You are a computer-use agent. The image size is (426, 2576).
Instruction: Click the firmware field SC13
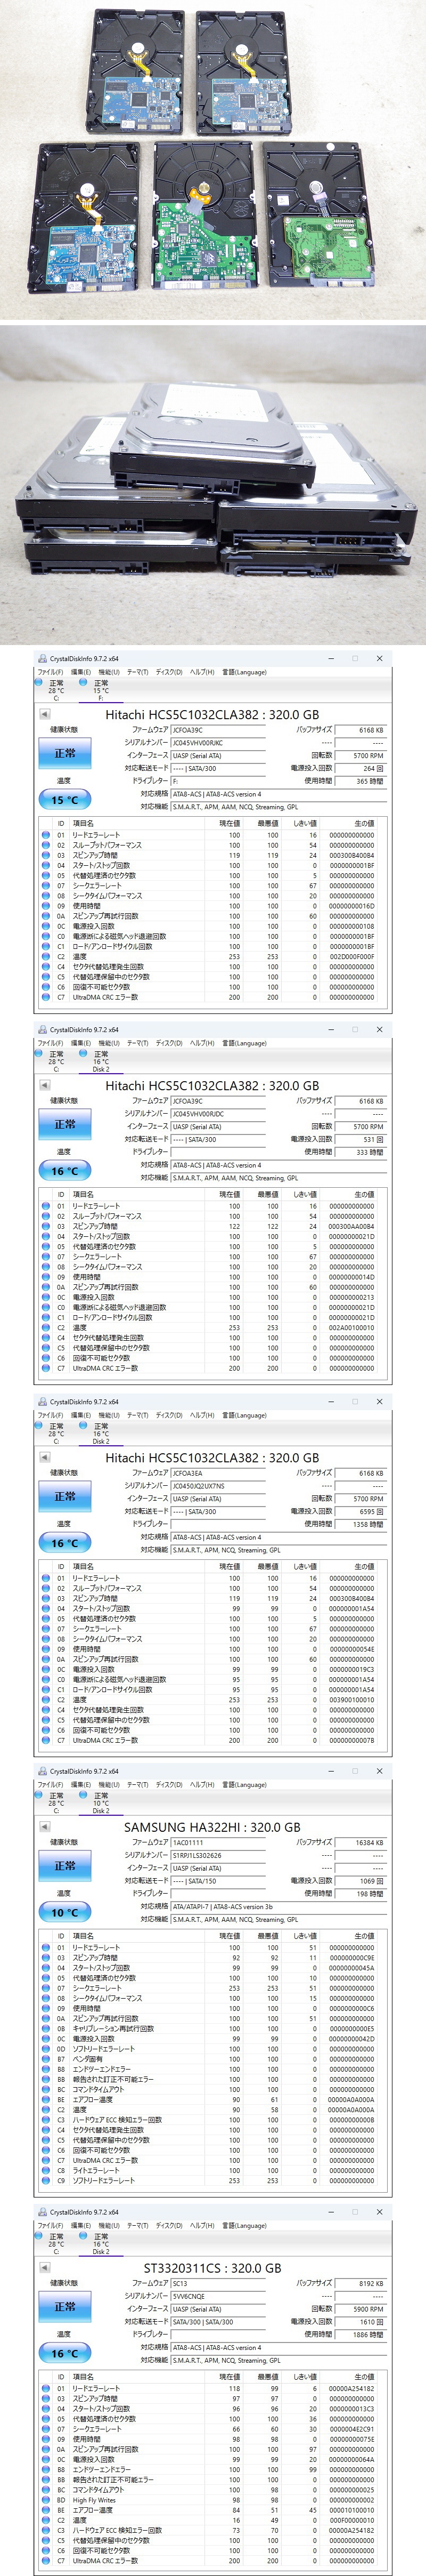click(217, 2284)
